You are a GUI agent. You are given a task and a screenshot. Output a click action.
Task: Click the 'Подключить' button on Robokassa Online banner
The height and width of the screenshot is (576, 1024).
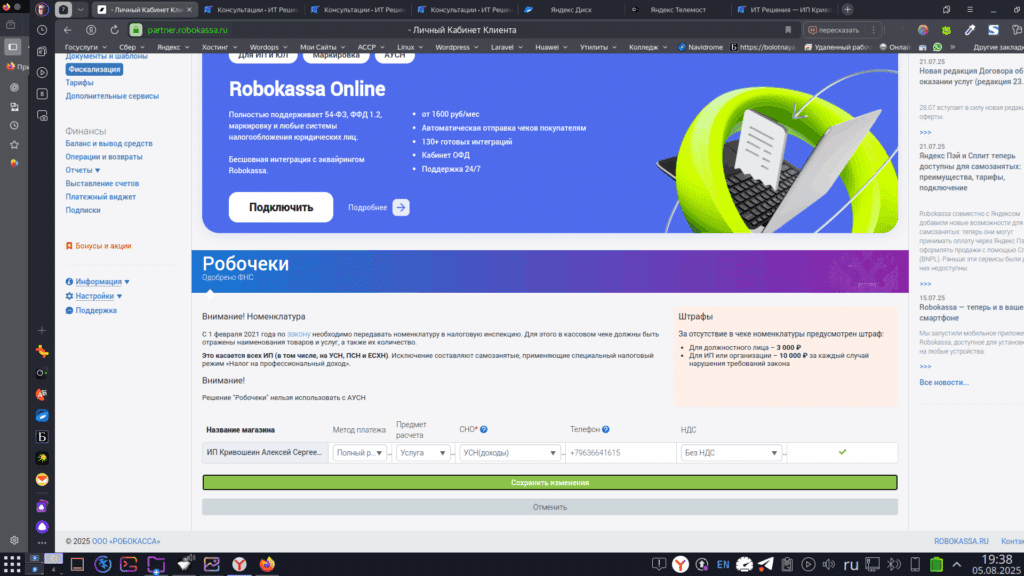click(x=281, y=207)
